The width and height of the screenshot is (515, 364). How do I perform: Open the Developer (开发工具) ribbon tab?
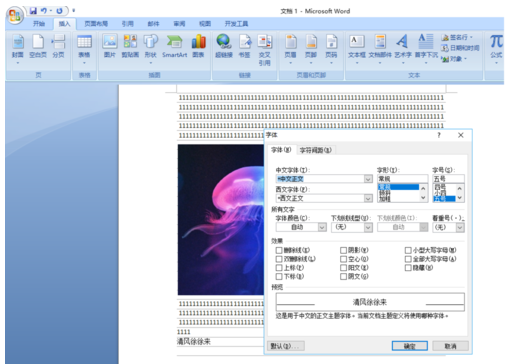pos(236,24)
